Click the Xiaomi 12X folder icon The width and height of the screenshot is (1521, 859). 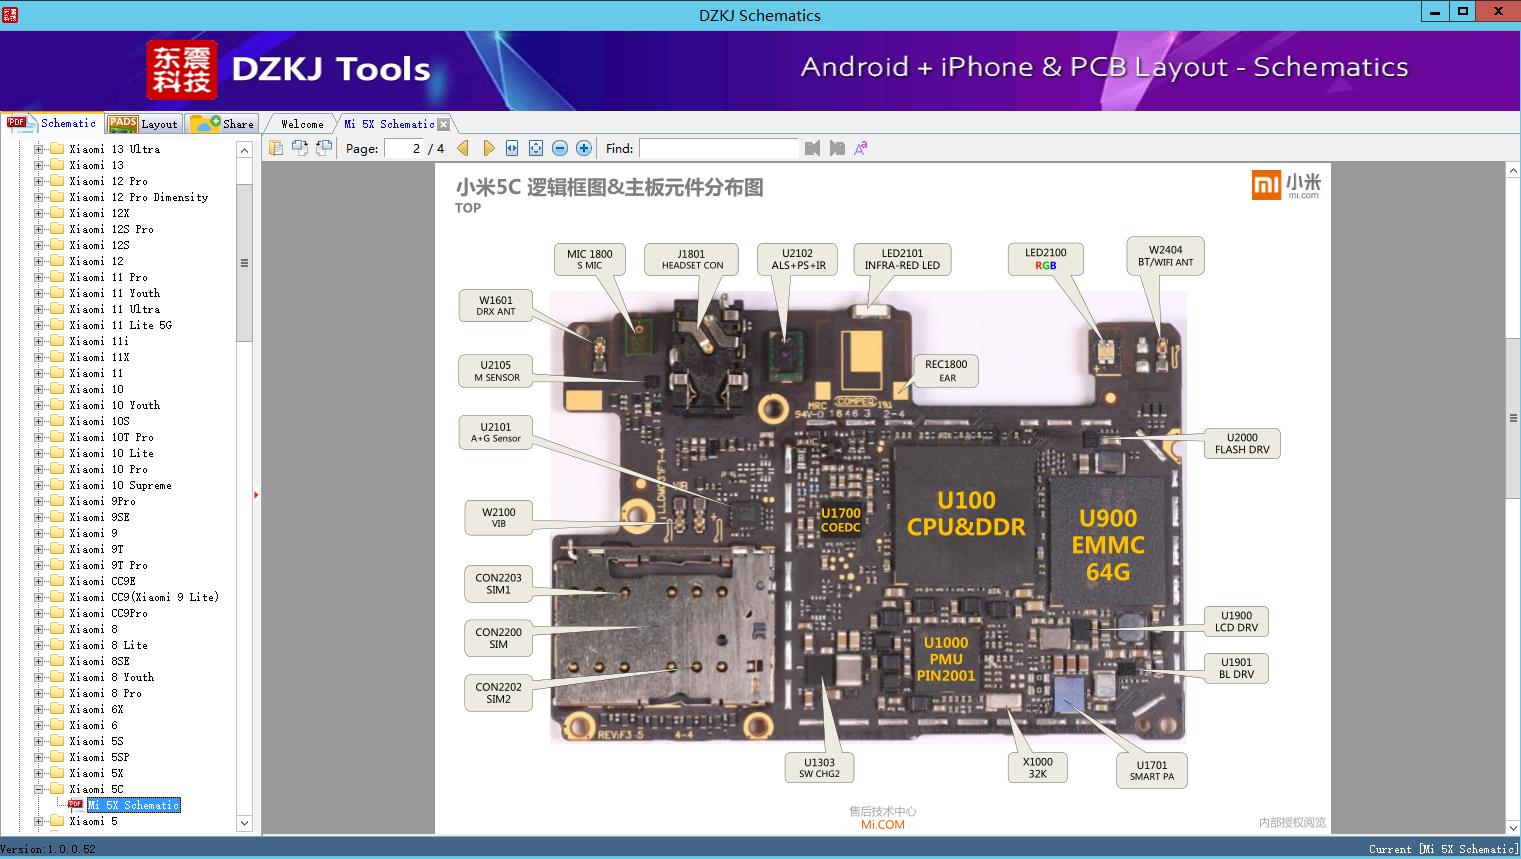pyautogui.click(x=57, y=213)
